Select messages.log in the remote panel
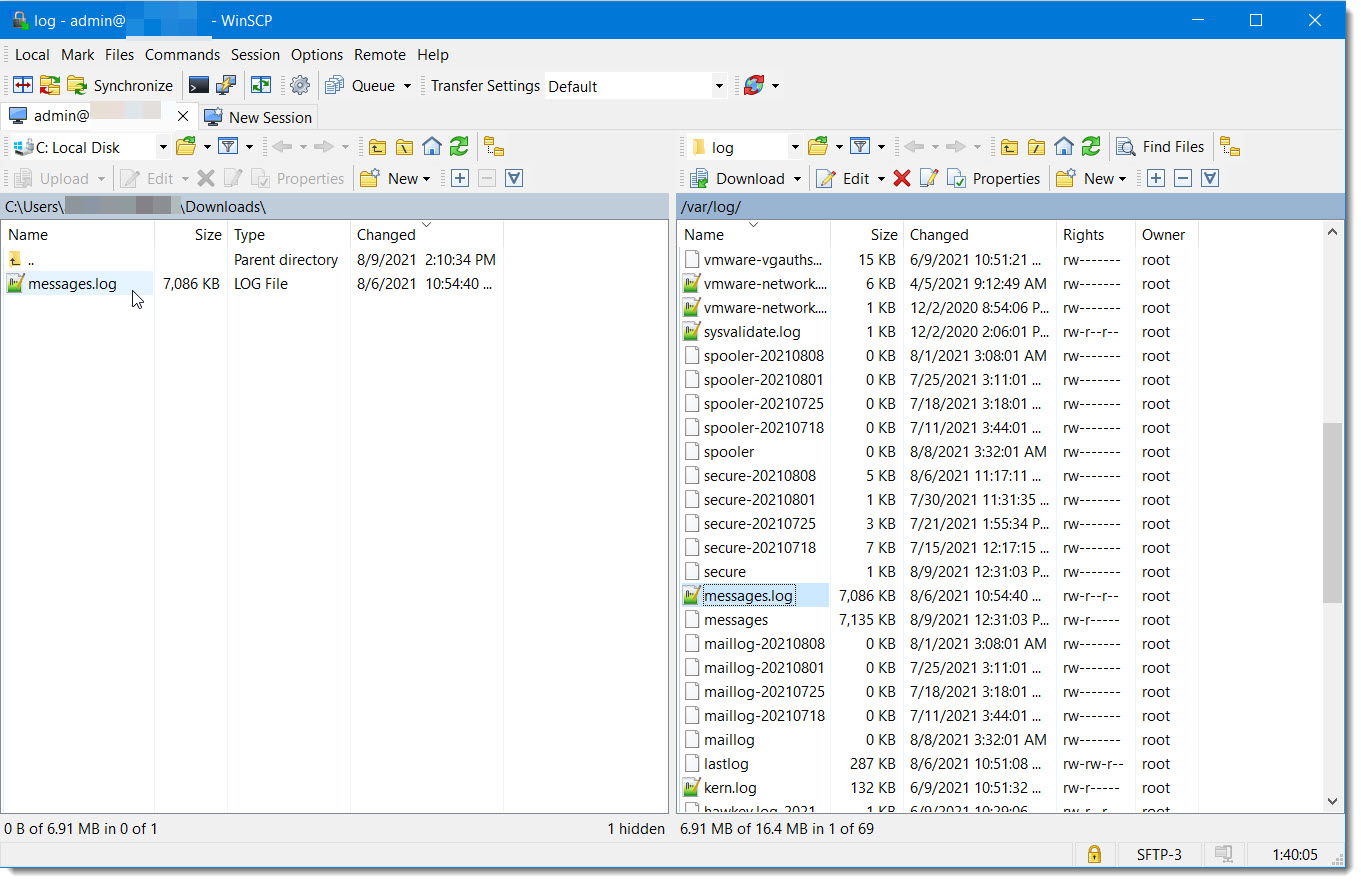 coord(748,595)
